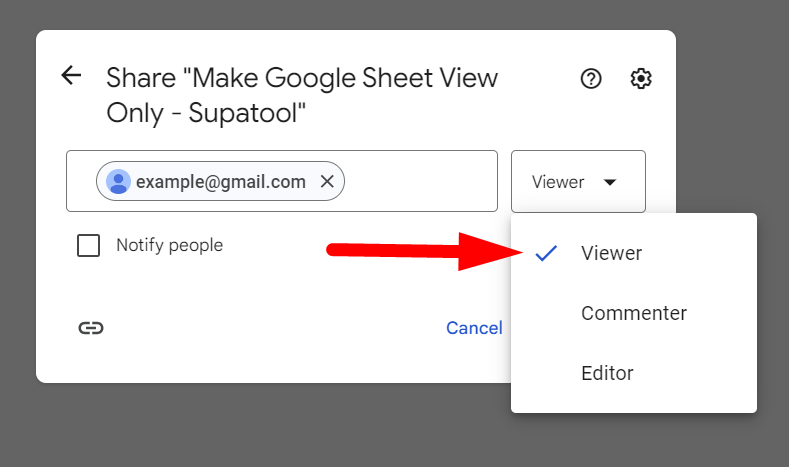This screenshot has height=467, width=789.
Task: Collapse the Viewer role dropdown button
Action: click(x=577, y=182)
